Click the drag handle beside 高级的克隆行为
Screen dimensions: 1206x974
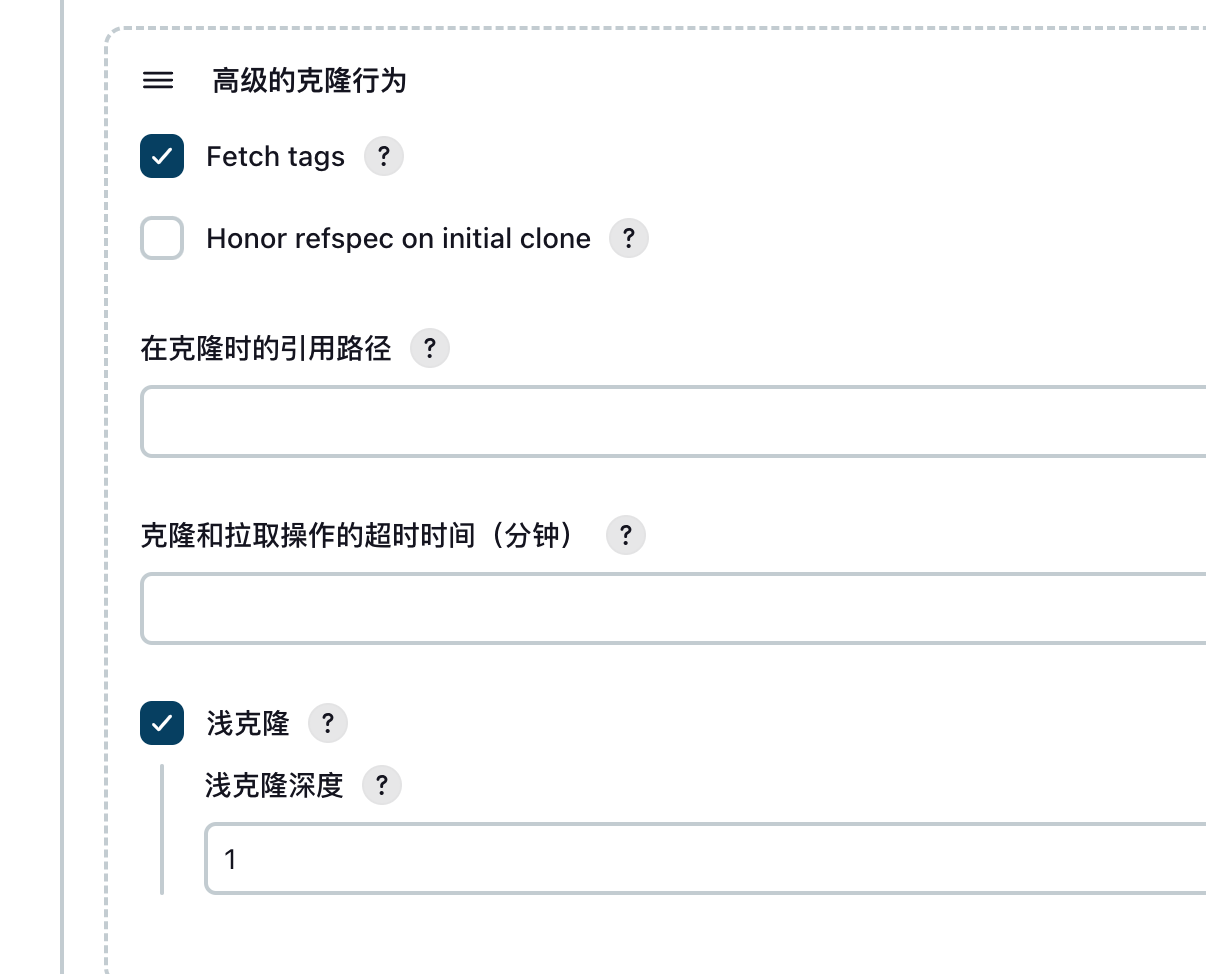(x=158, y=81)
